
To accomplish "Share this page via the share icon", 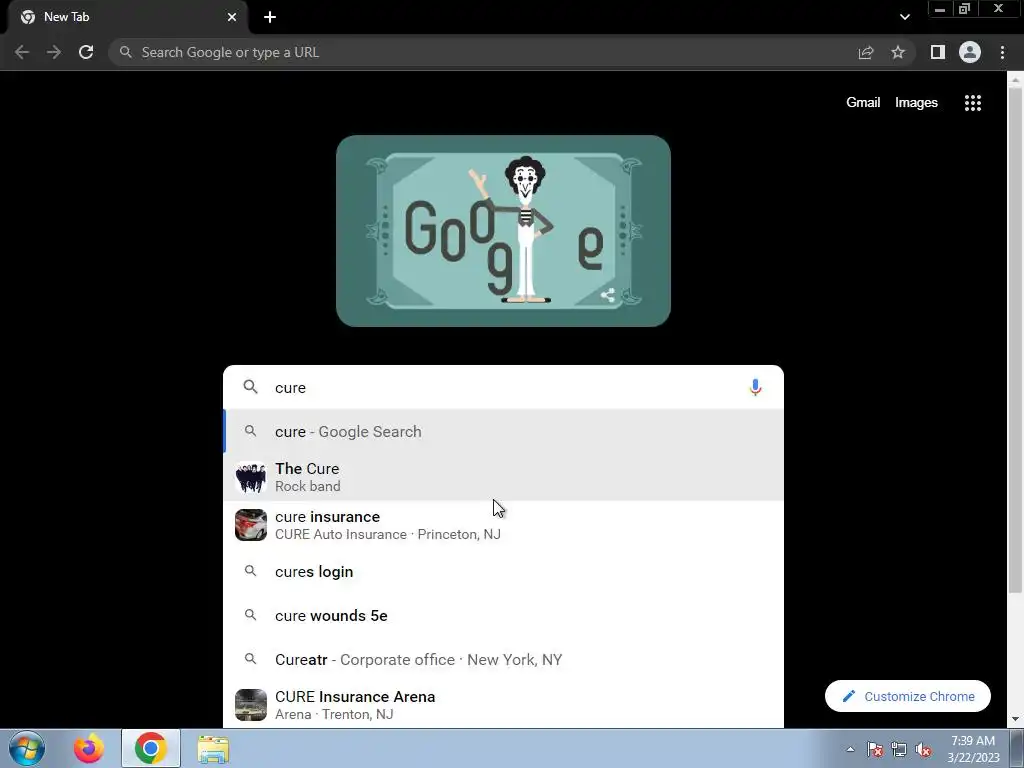I will click(866, 52).
